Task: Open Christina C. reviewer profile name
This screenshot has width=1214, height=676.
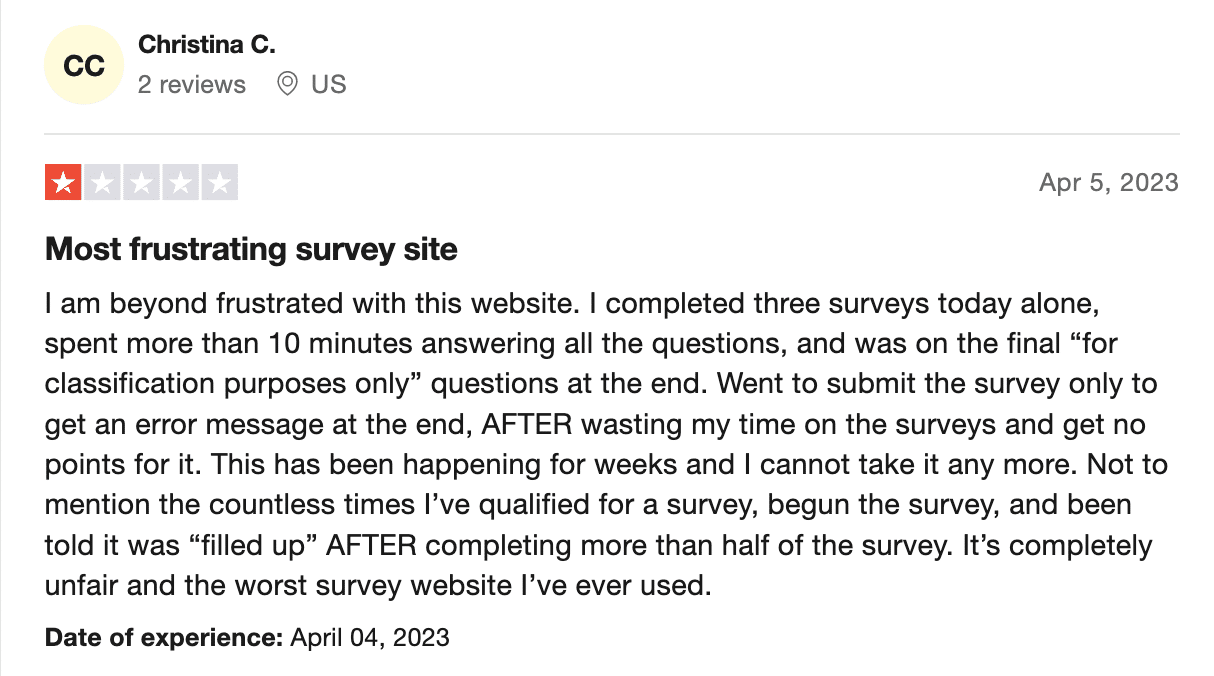Action: coord(206,44)
